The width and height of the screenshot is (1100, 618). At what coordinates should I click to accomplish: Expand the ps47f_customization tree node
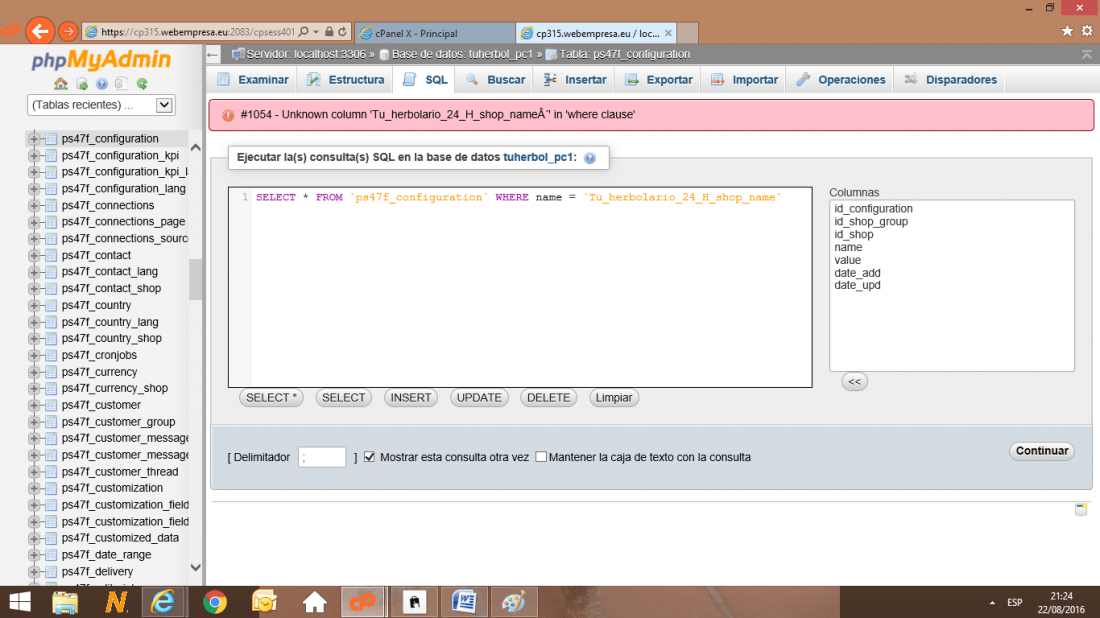[x=34, y=488]
